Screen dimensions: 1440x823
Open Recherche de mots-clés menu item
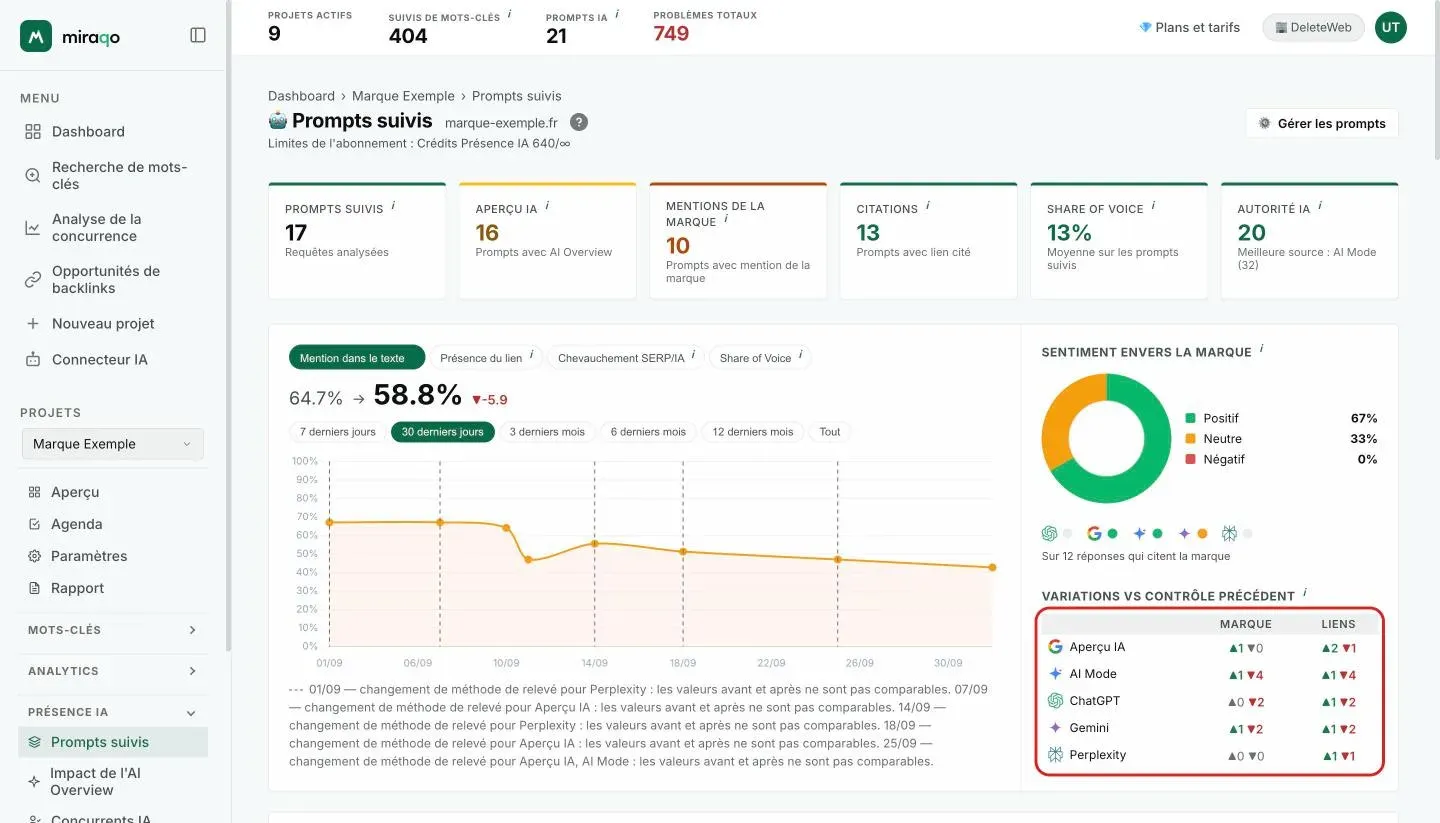[119, 176]
